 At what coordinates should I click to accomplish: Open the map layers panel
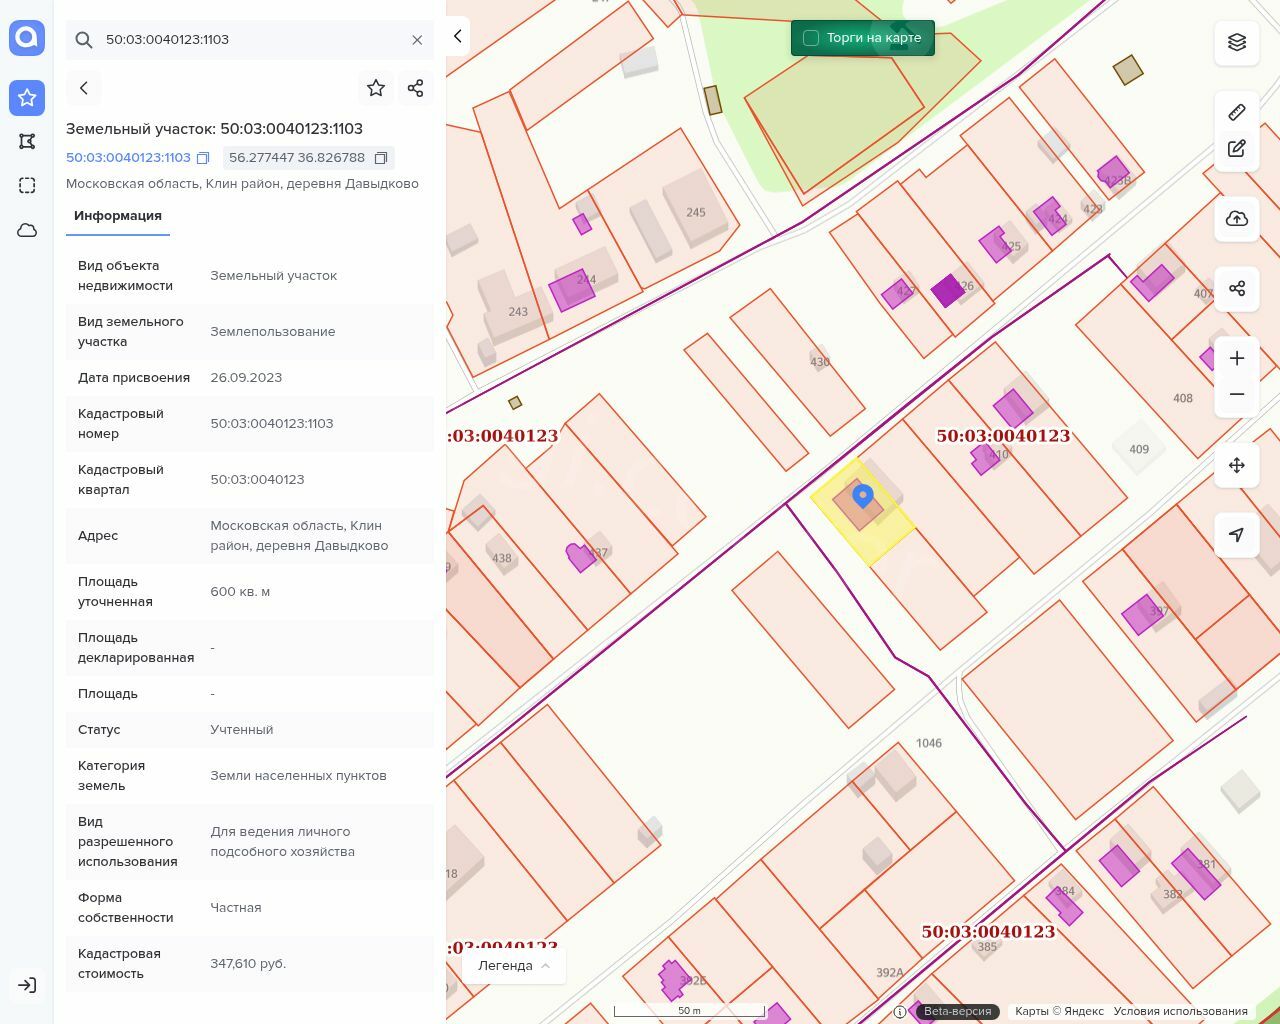(1237, 42)
